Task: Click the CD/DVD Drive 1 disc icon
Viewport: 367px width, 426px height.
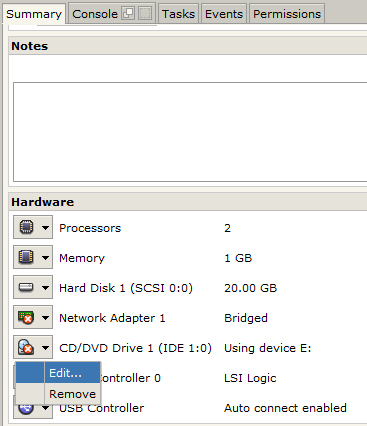Action: click(26, 347)
